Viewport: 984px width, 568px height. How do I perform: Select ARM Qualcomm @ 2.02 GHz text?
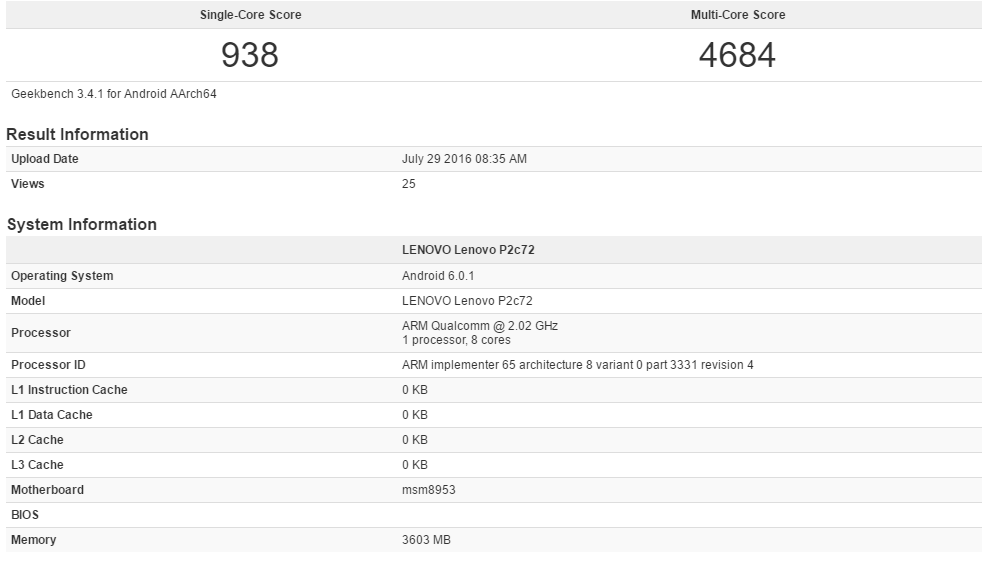(x=480, y=326)
